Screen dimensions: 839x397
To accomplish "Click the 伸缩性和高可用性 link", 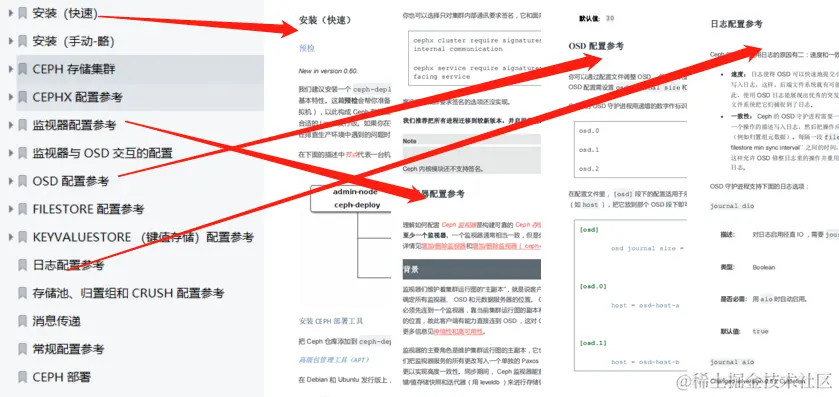I will pos(460,332).
